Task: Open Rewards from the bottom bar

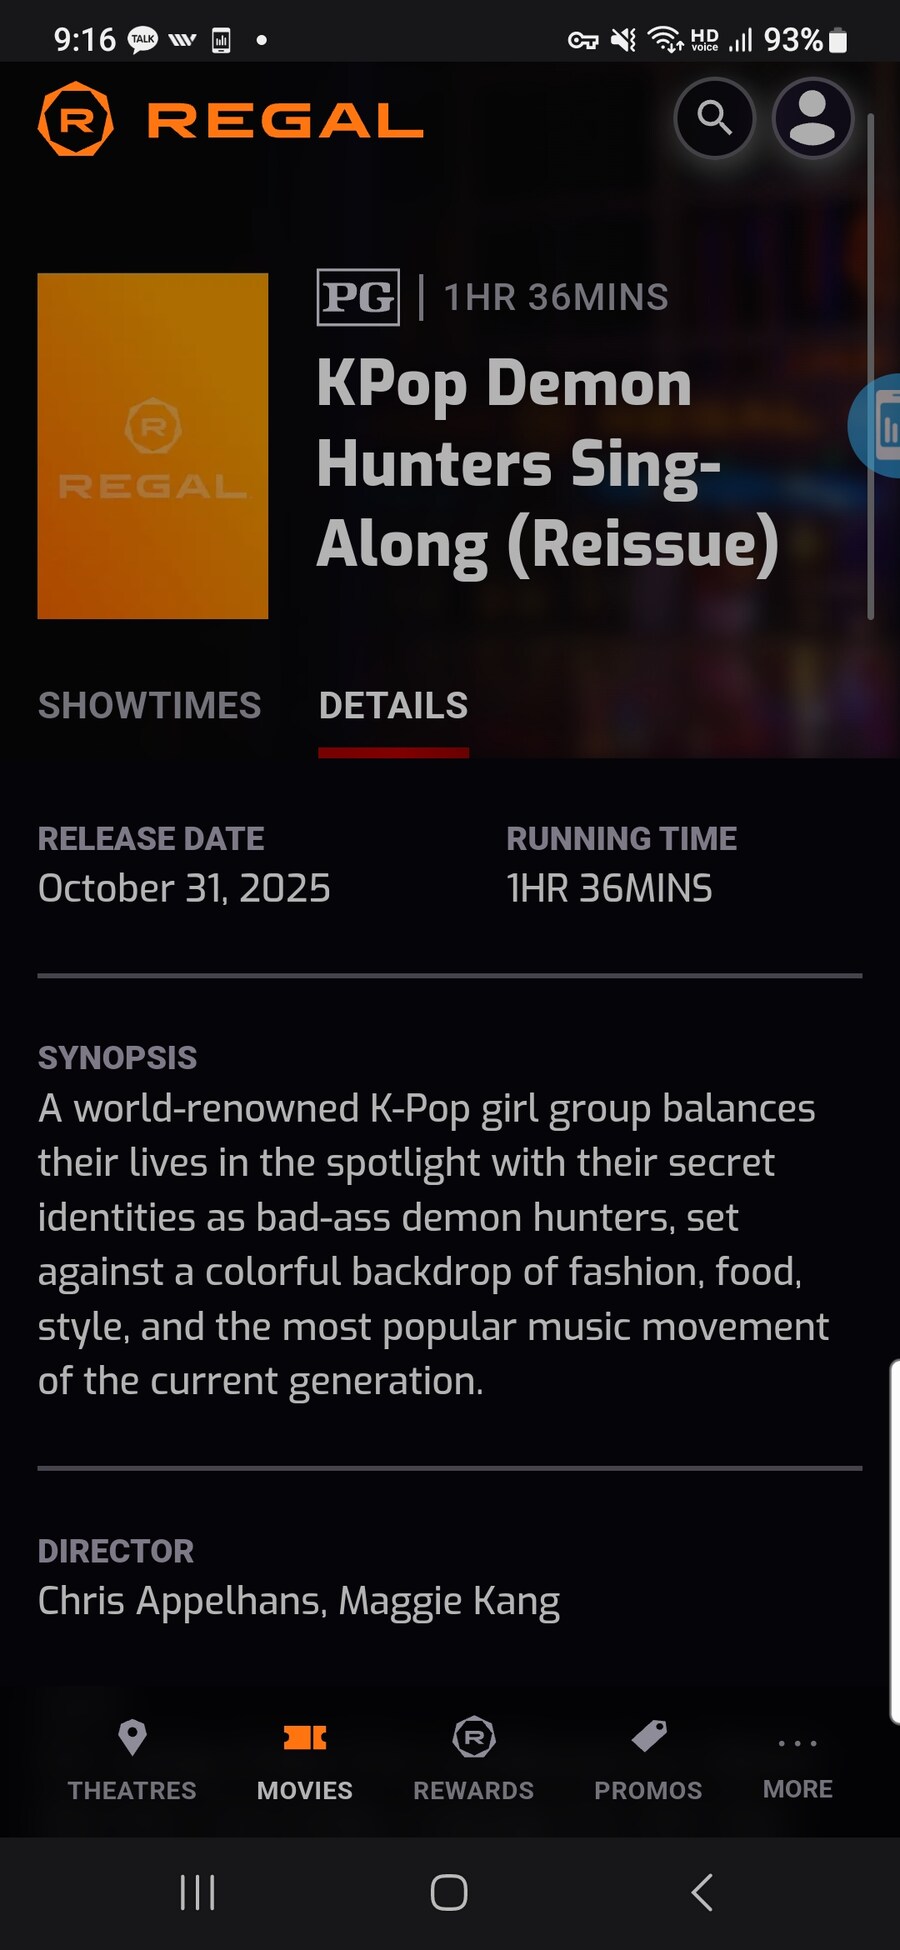Action: tap(474, 1758)
